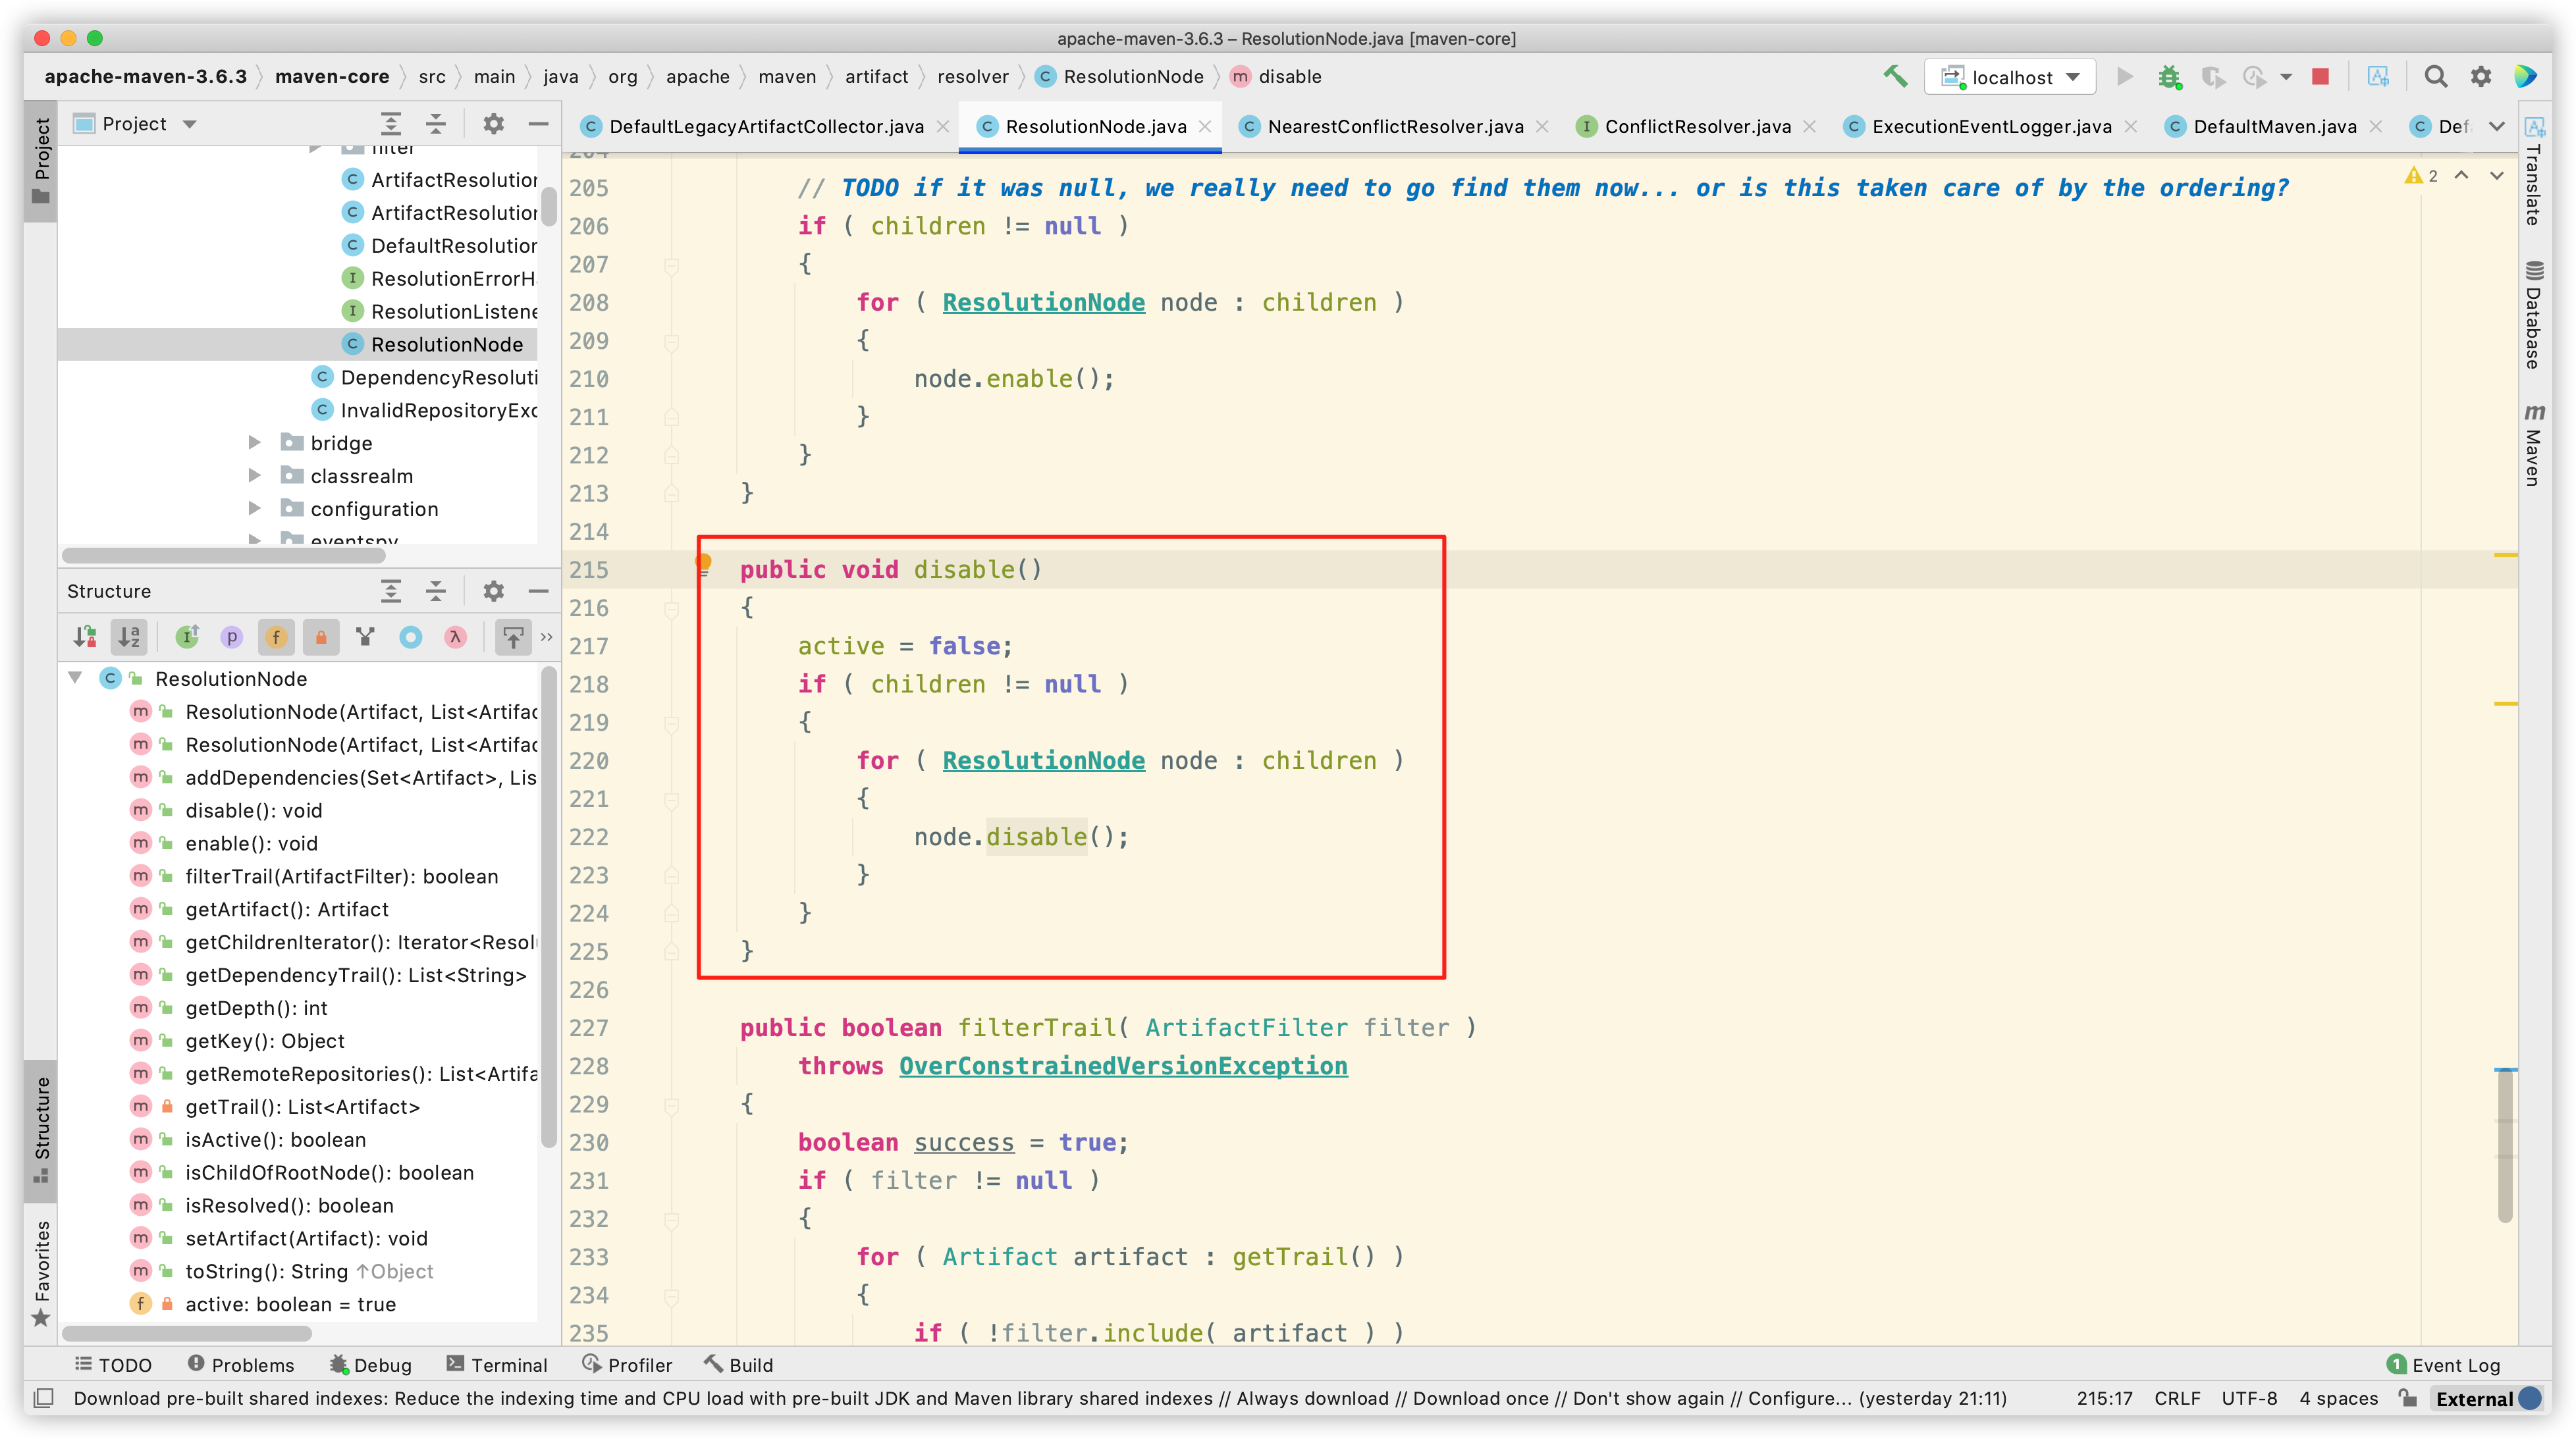Open the Database side panel
The width and height of the screenshot is (2576, 1439).
(2534, 314)
